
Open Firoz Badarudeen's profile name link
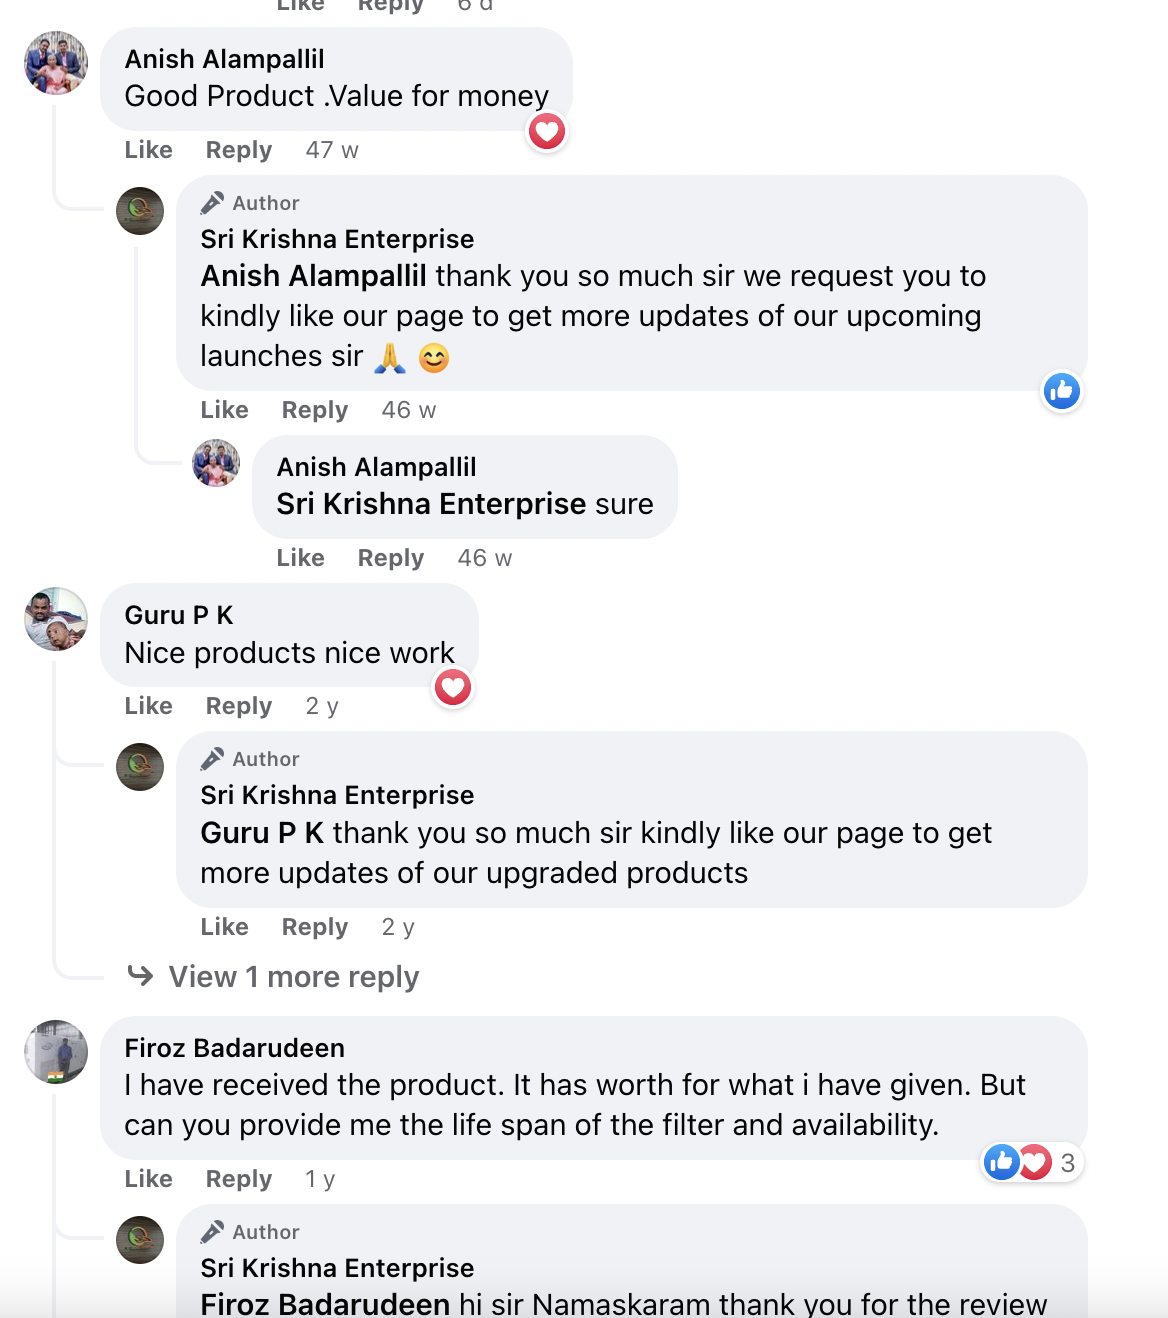coord(235,1048)
